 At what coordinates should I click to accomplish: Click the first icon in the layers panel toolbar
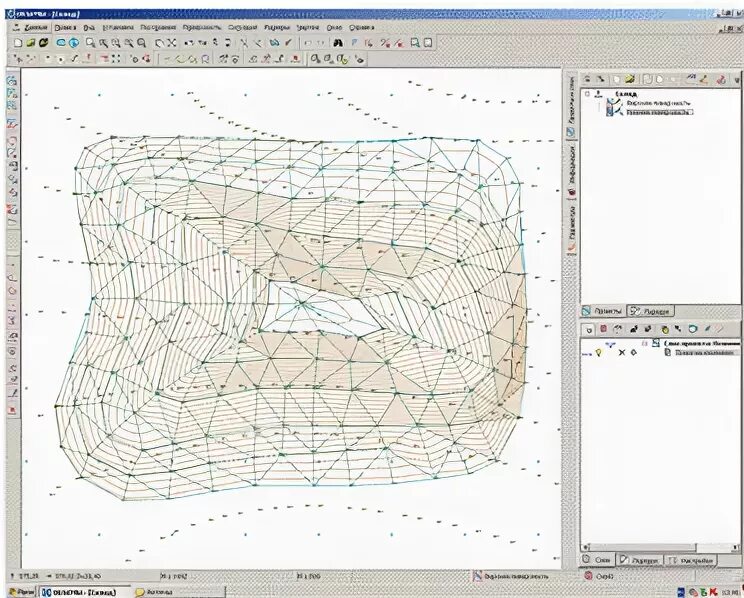589,329
